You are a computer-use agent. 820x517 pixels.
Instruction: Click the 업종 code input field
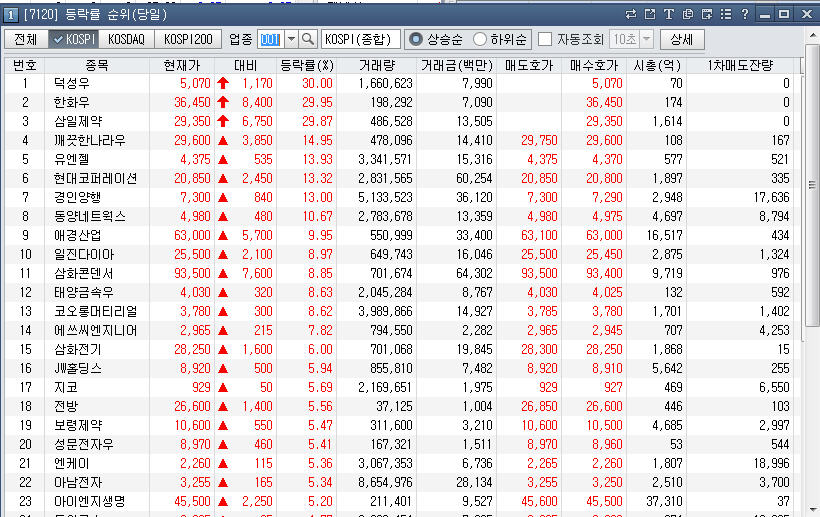270,39
